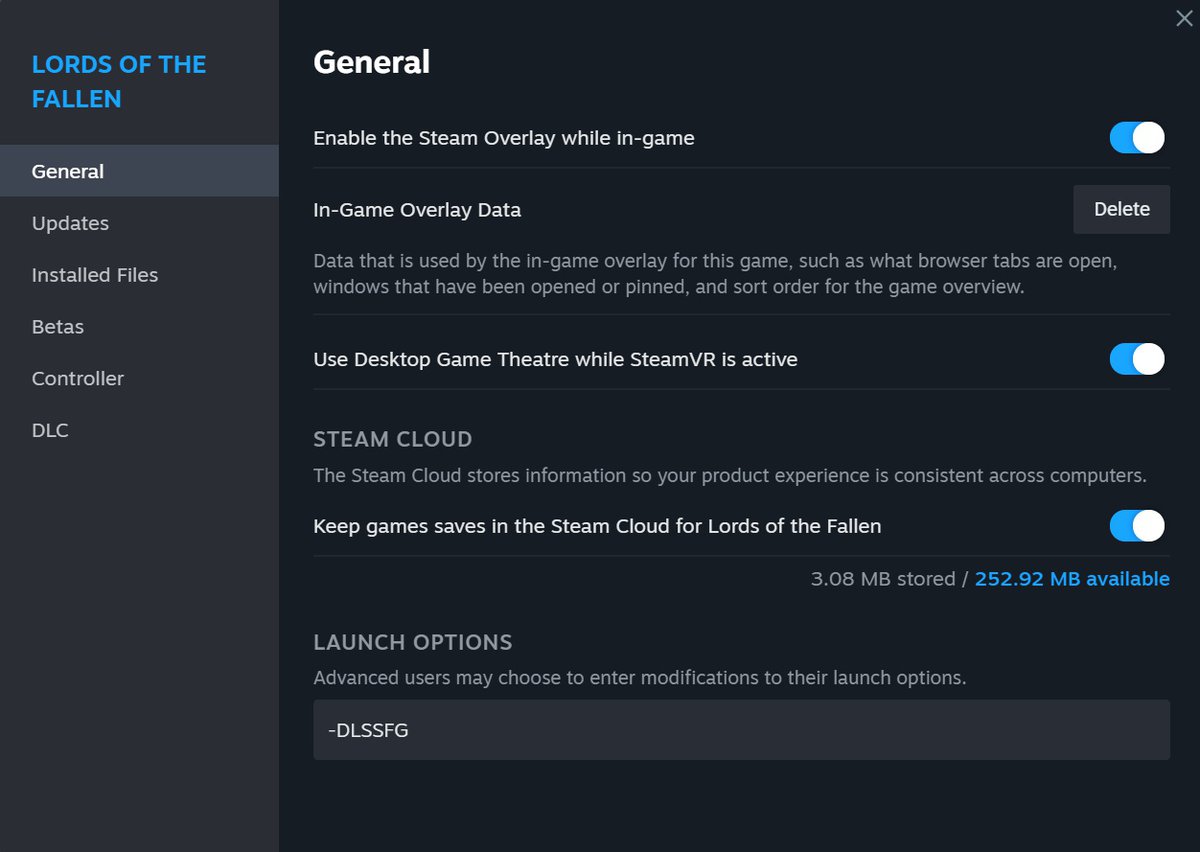Screen dimensions: 1200x852
Task: Show the DLC page
Action: 50,431
